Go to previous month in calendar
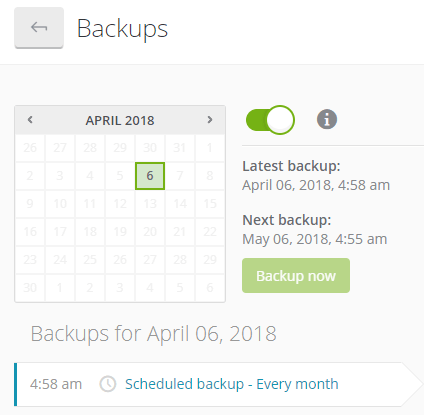Image resolution: width=424 pixels, height=415 pixels. 30,120
